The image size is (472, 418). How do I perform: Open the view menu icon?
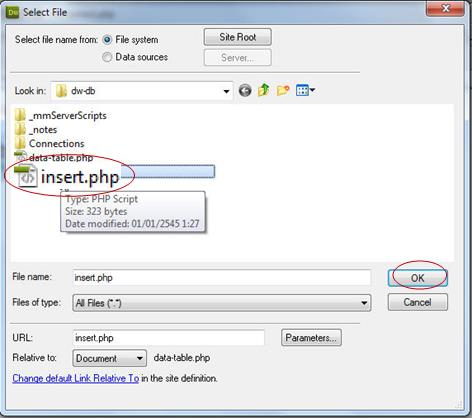[305, 90]
